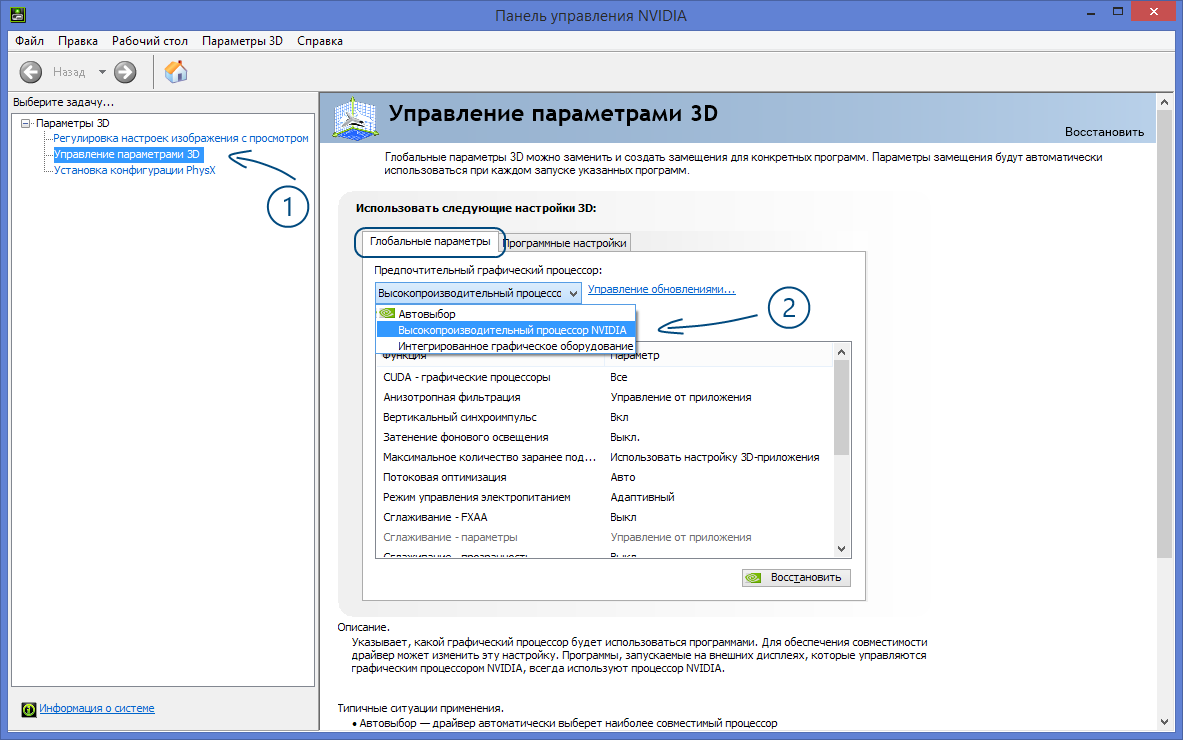Click the Назад toolbar label
This screenshot has width=1183, height=740.
point(69,72)
